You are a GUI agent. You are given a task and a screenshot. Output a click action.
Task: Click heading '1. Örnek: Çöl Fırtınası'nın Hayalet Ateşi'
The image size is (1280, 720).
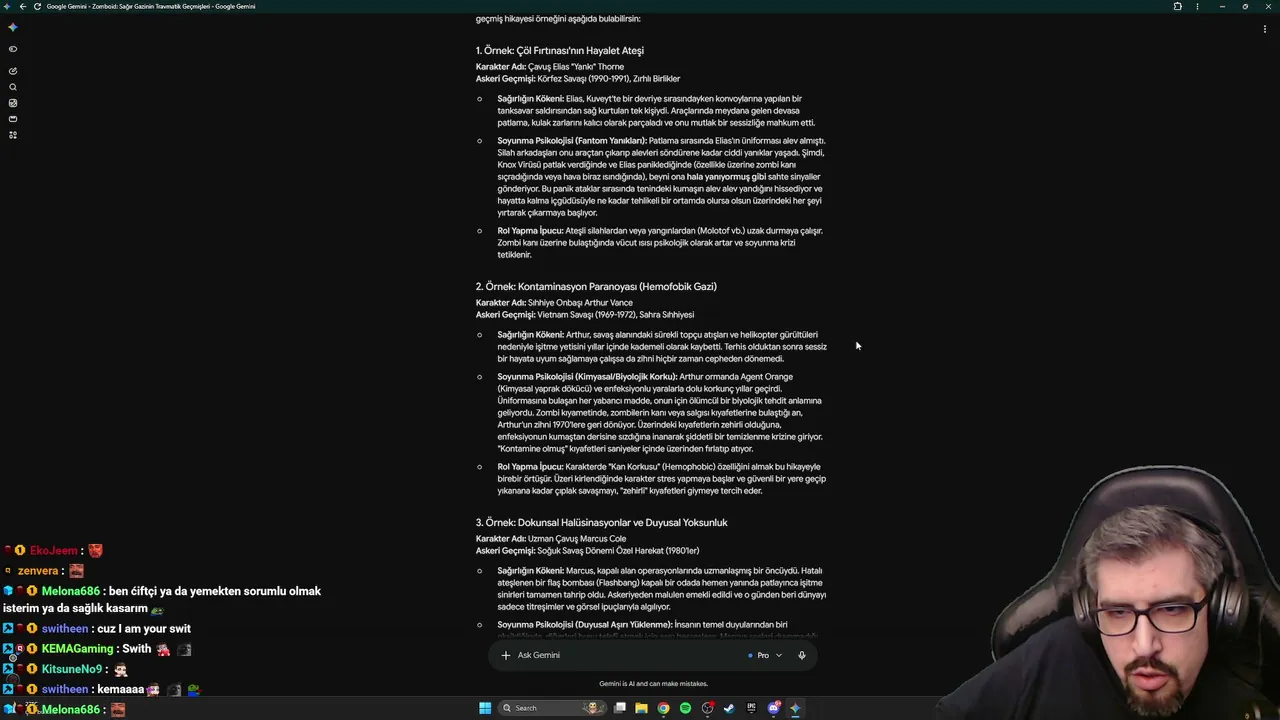click(x=560, y=51)
